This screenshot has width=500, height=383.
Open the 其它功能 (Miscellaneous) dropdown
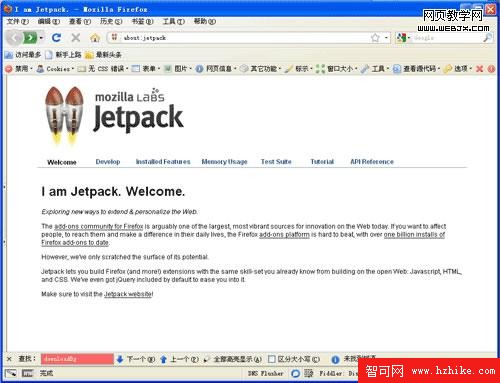(x=261, y=69)
